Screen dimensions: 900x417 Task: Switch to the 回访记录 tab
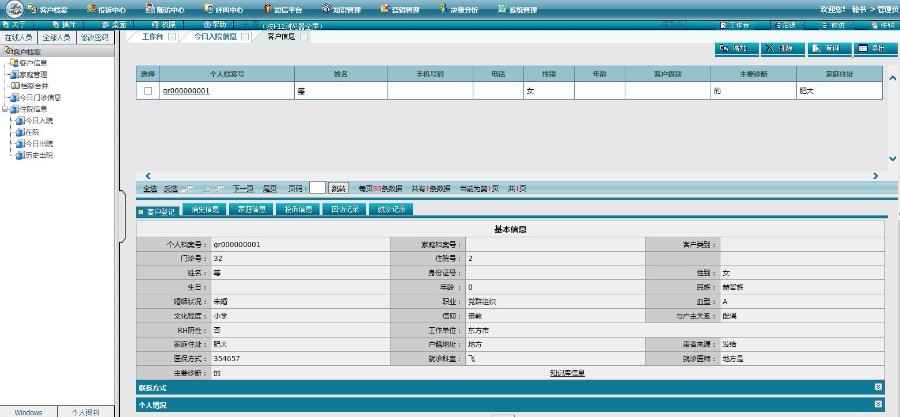pyautogui.click(x=346, y=211)
